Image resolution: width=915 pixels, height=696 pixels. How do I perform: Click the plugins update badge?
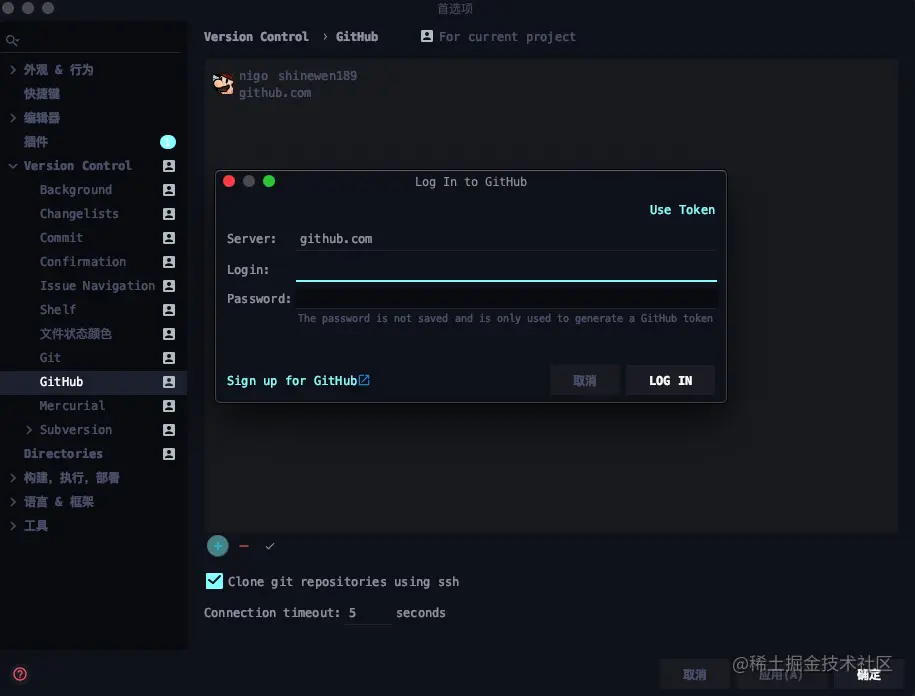168,142
